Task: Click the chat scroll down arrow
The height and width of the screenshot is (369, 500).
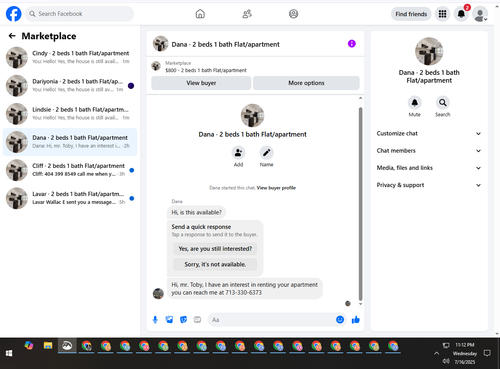Action: pos(360,304)
